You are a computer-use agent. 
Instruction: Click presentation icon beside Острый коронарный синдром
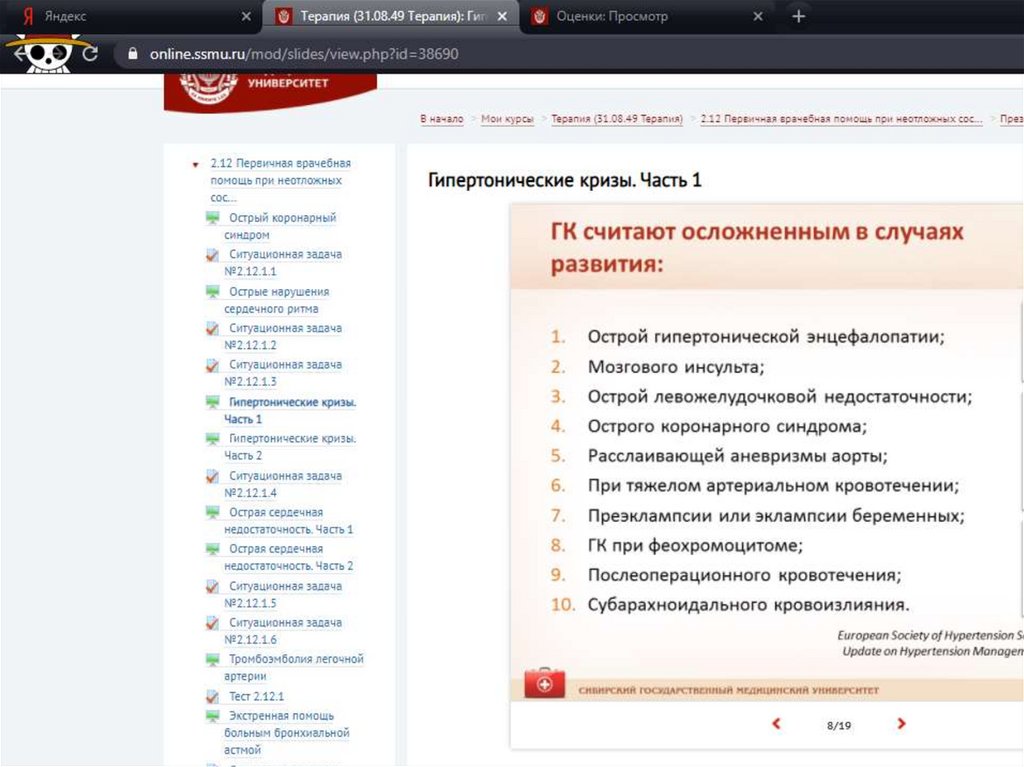[x=212, y=218]
